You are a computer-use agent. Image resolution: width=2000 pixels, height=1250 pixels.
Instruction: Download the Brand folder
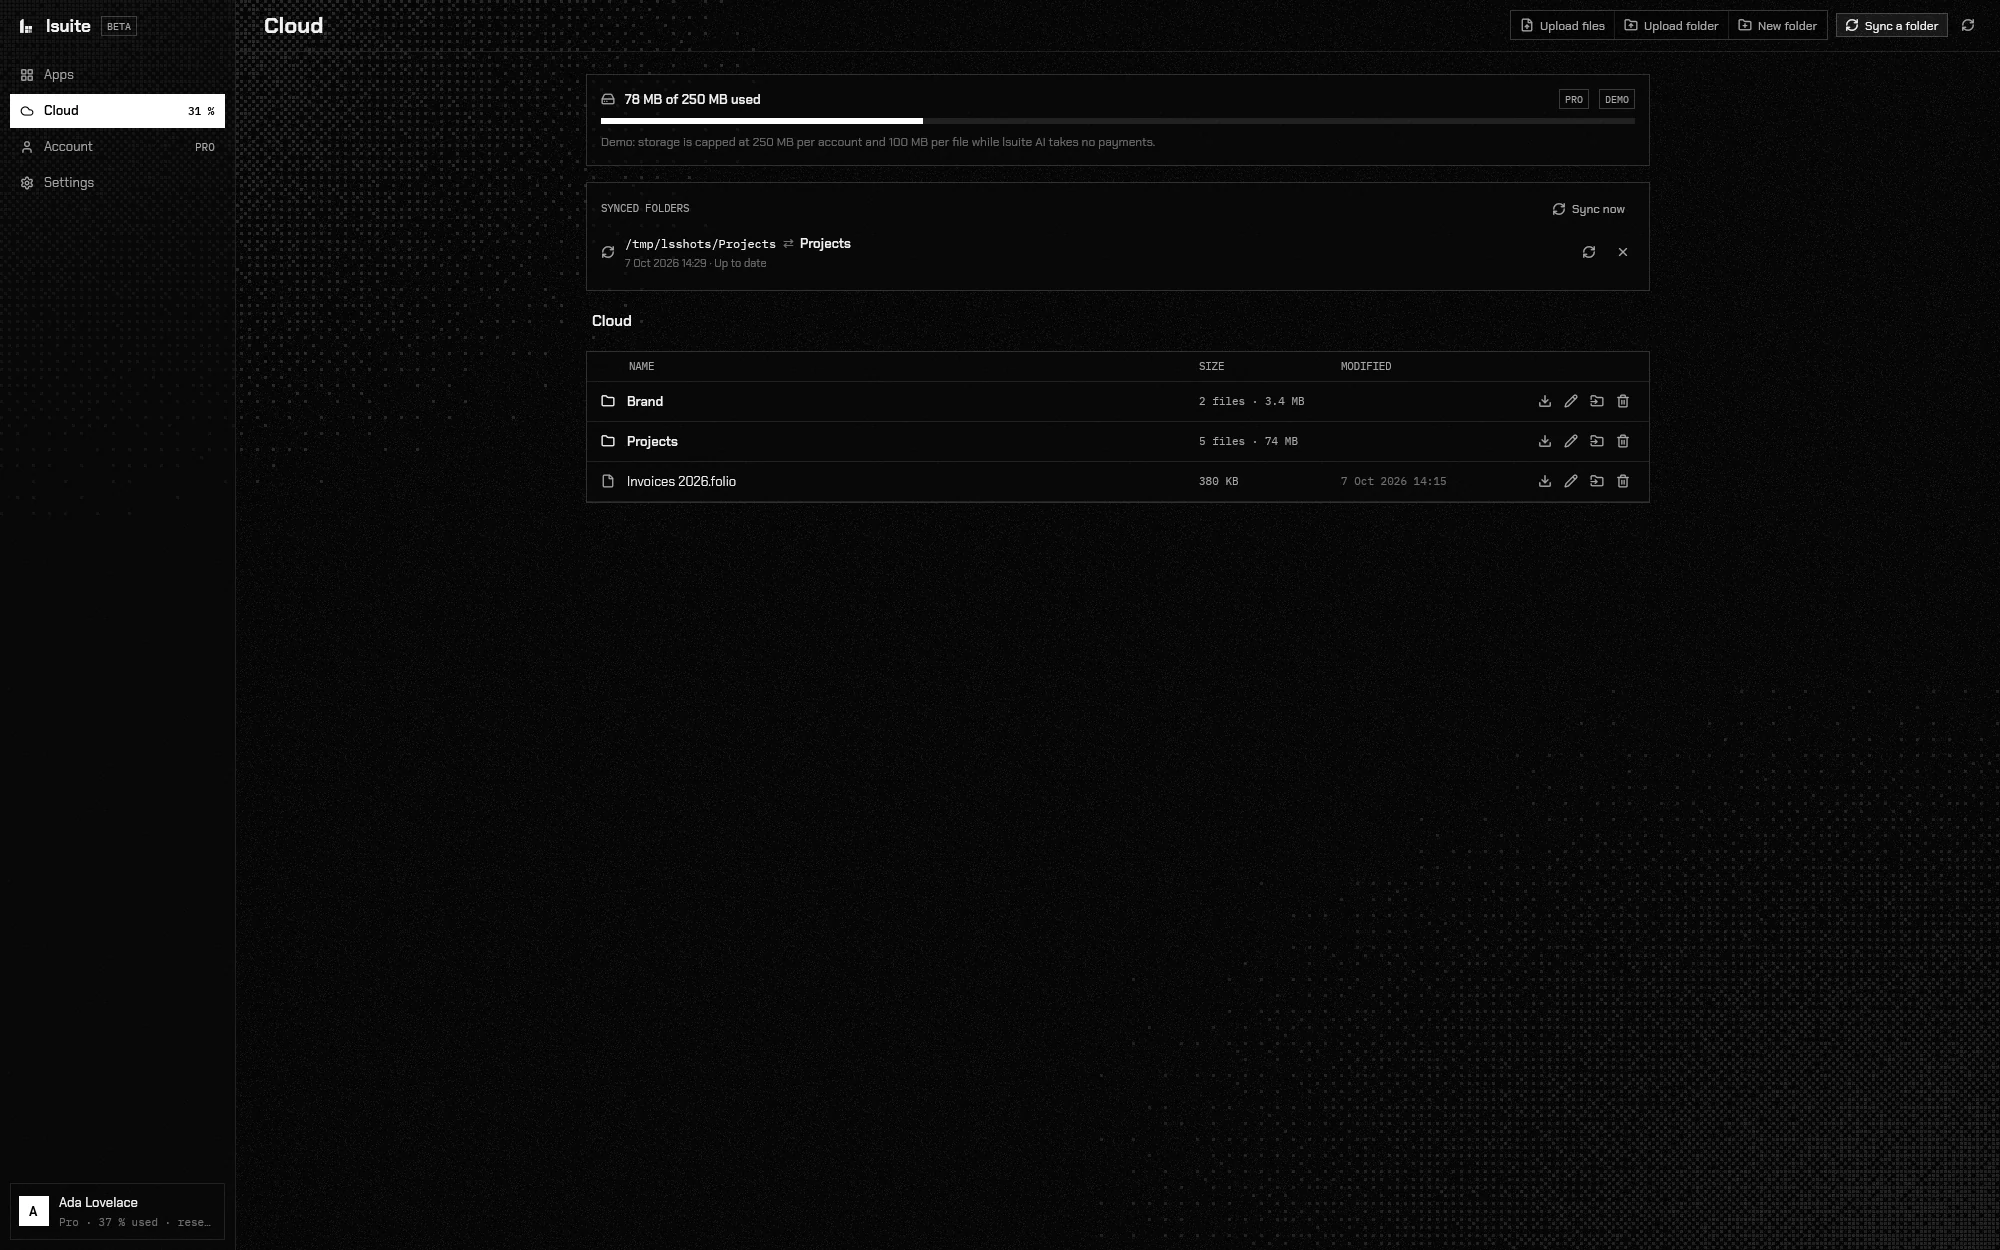(x=1545, y=401)
